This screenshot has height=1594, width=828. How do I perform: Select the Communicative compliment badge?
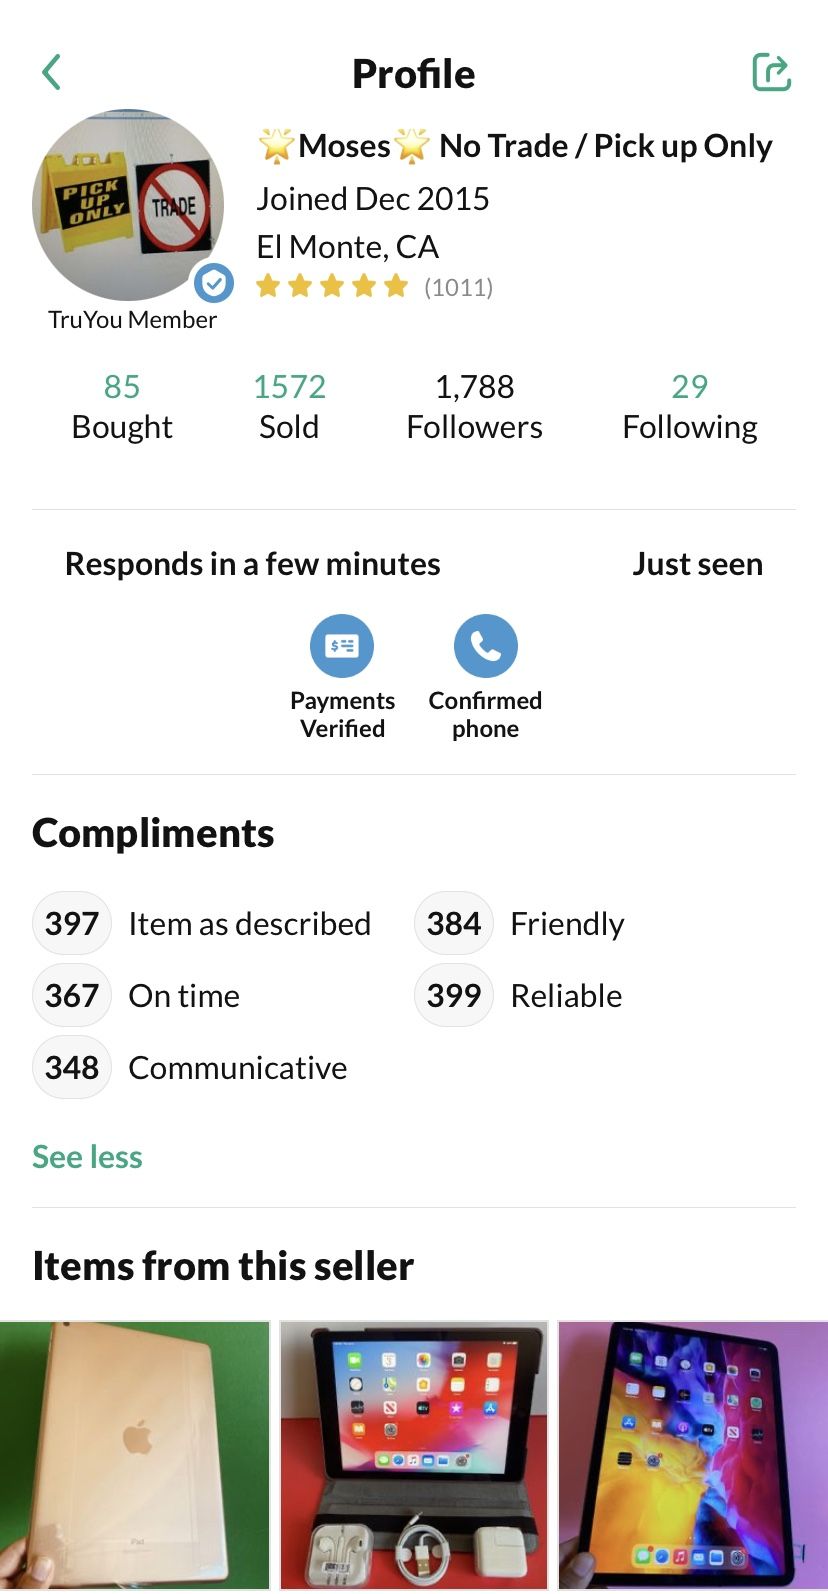tap(72, 1067)
